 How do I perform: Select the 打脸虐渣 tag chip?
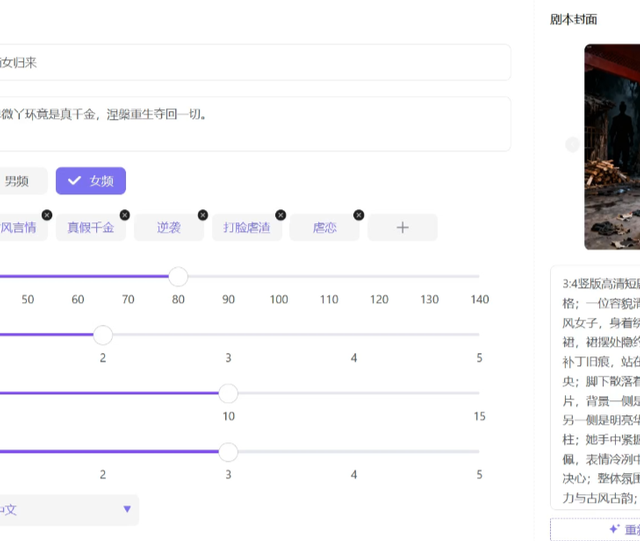pyautogui.click(x=247, y=227)
